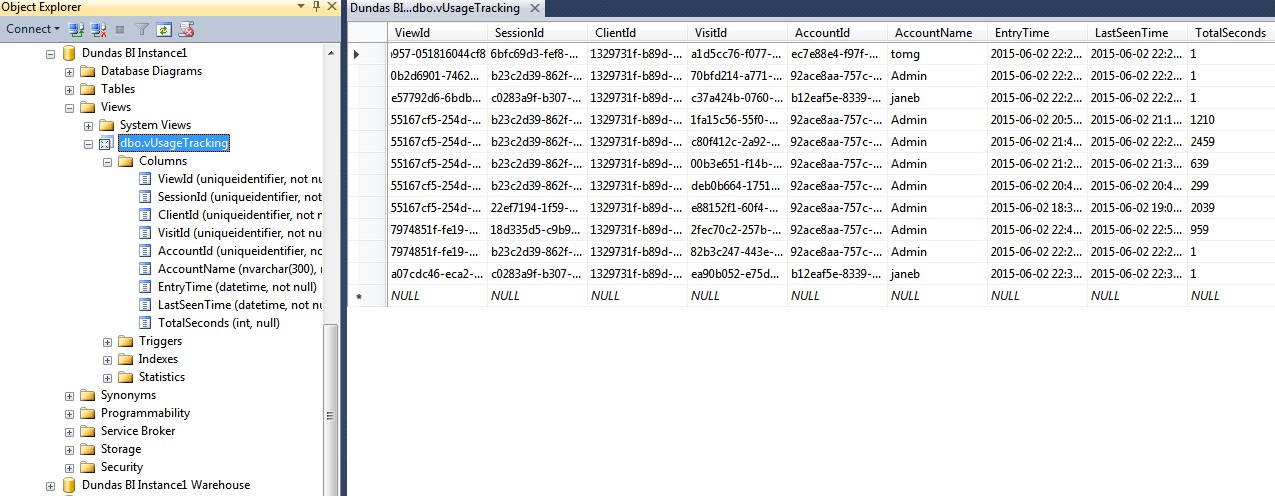Click the Views folder icon
Viewport: 1275px width, 496px height.
pyautogui.click(x=87, y=107)
